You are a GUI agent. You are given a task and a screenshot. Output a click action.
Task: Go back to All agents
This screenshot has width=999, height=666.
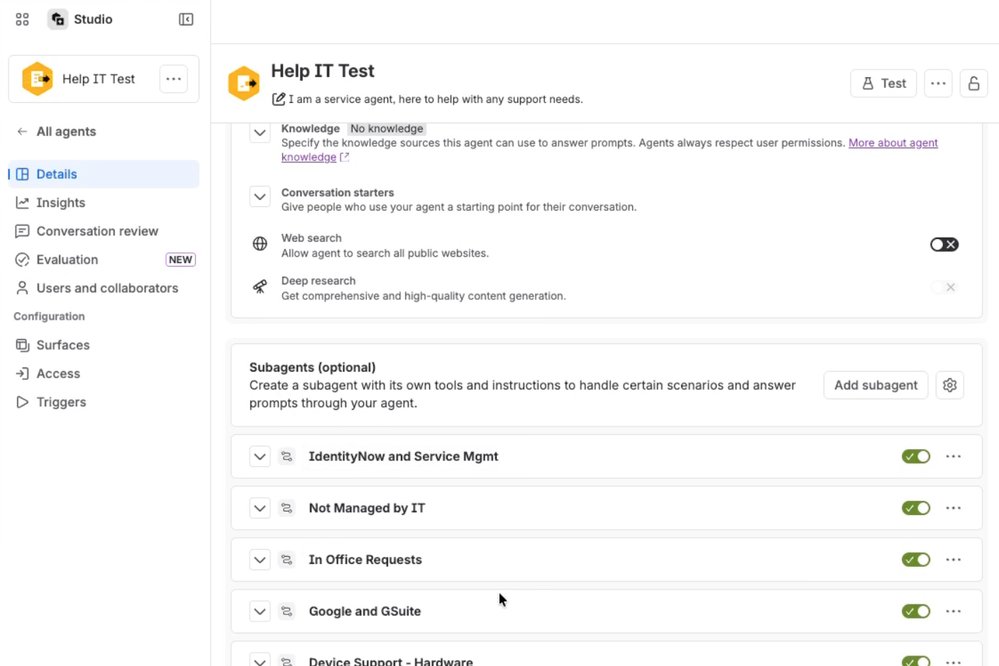pos(66,131)
